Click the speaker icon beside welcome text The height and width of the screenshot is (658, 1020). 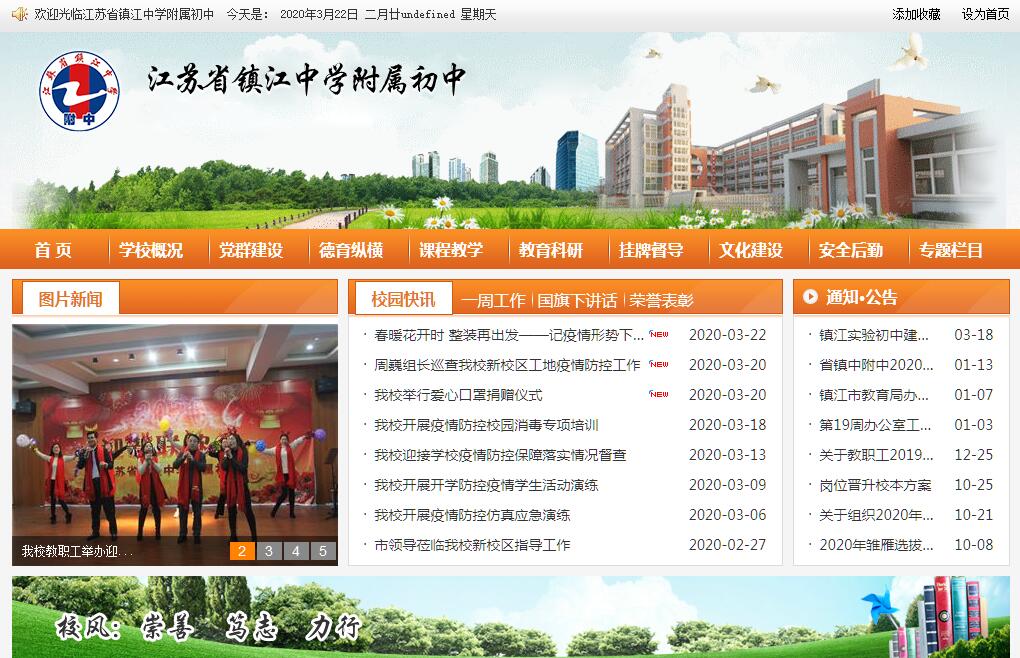(19, 14)
